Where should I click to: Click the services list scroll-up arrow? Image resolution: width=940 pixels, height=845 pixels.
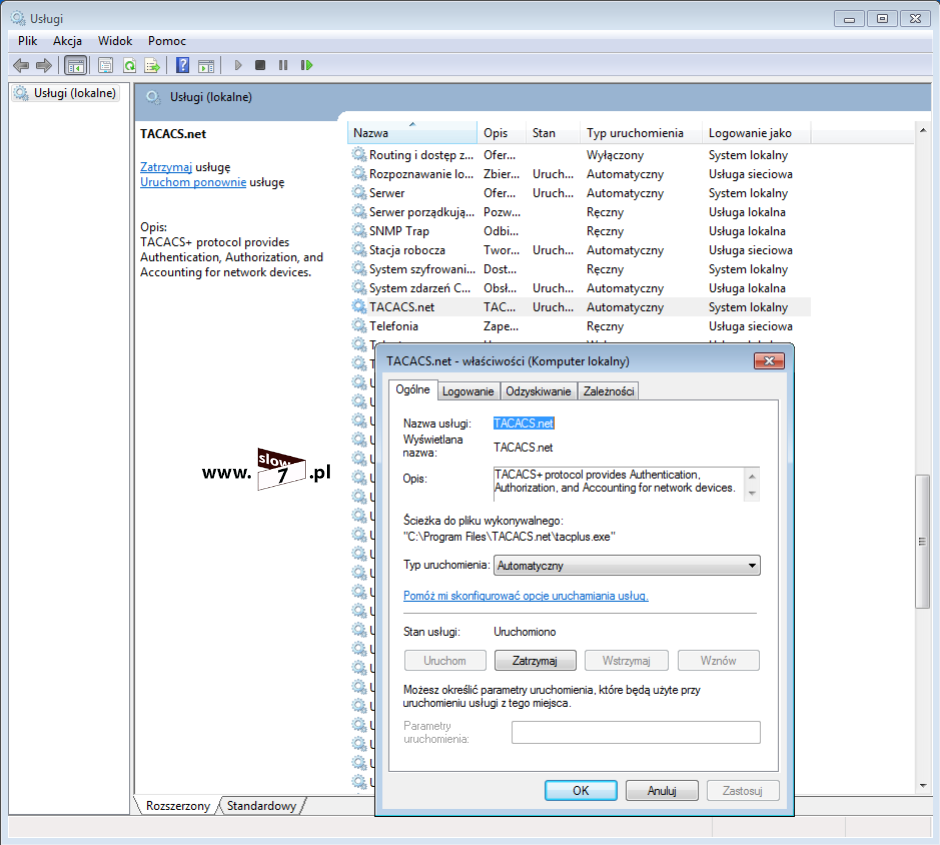[923, 130]
